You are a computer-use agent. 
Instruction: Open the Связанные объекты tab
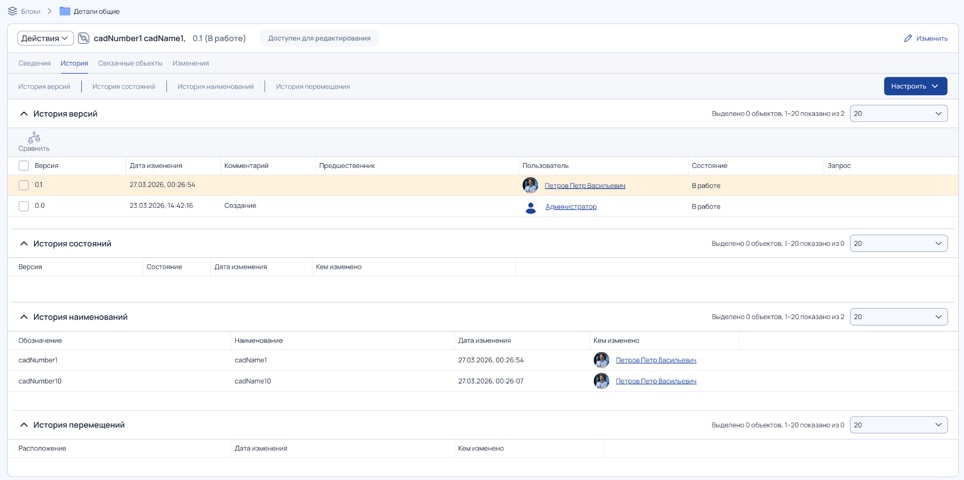tap(130, 63)
